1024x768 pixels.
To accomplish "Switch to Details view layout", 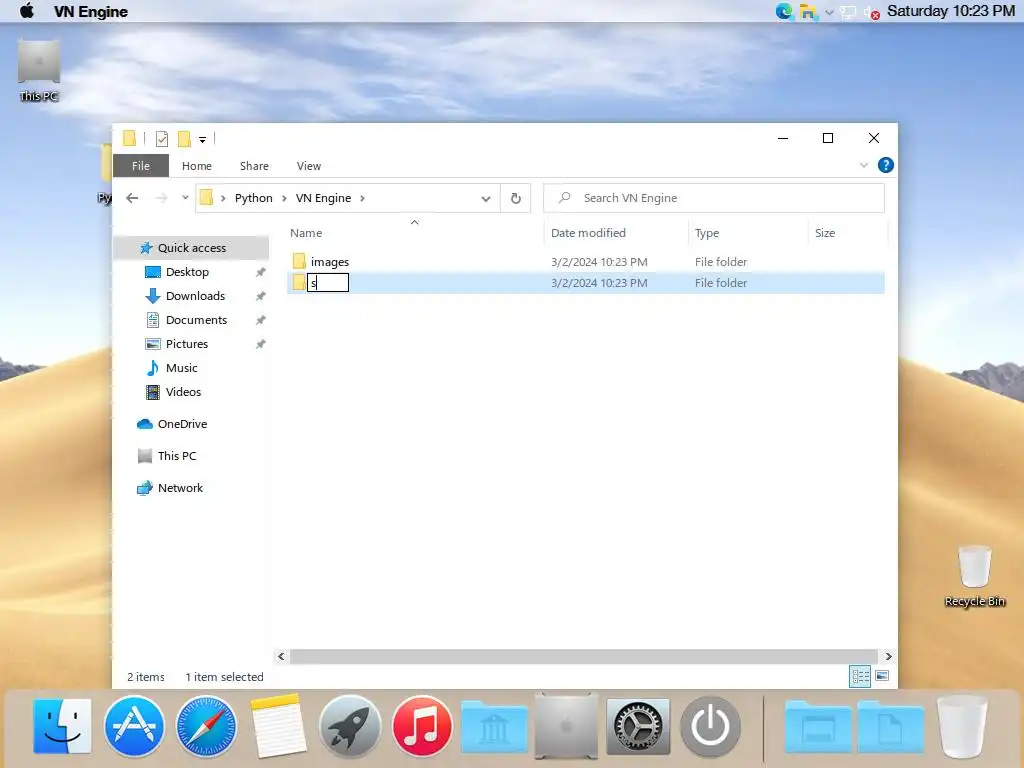I will (x=860, y=676).
